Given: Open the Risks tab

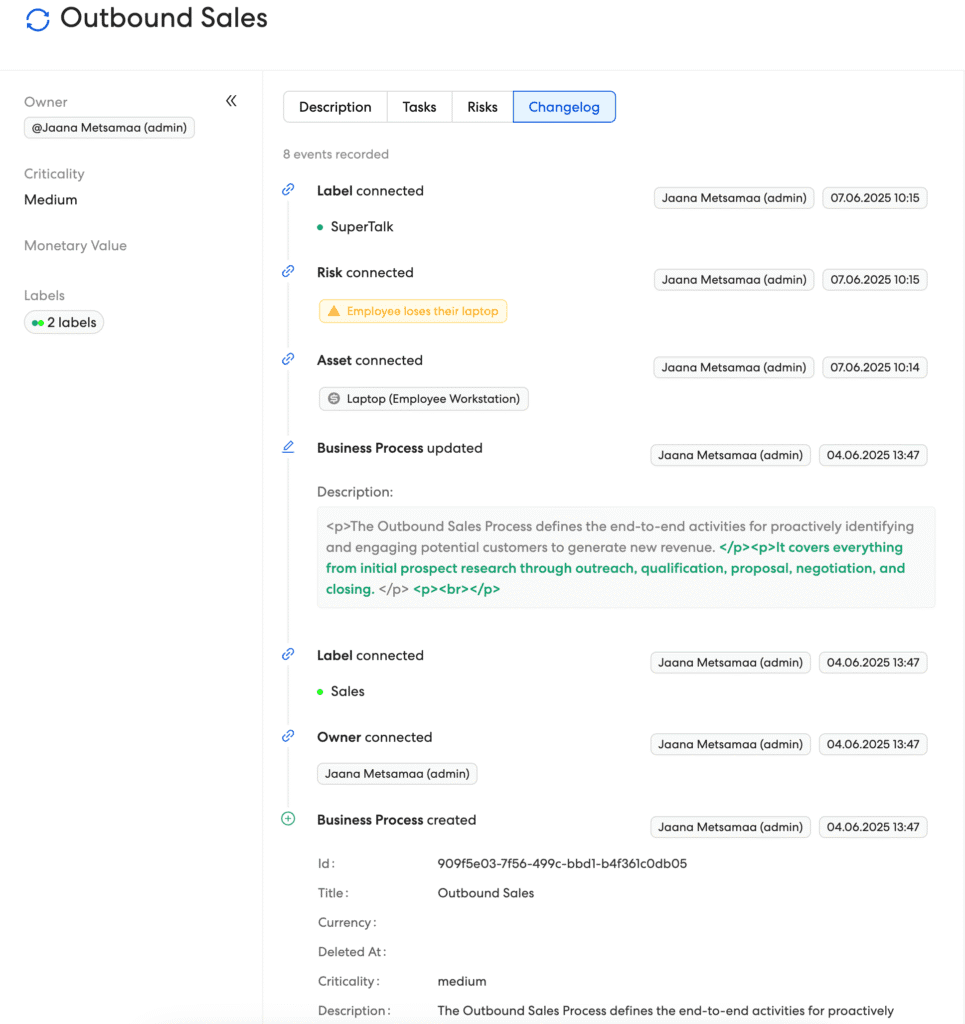Looking at the screenshot, I should tap(482, 107).
